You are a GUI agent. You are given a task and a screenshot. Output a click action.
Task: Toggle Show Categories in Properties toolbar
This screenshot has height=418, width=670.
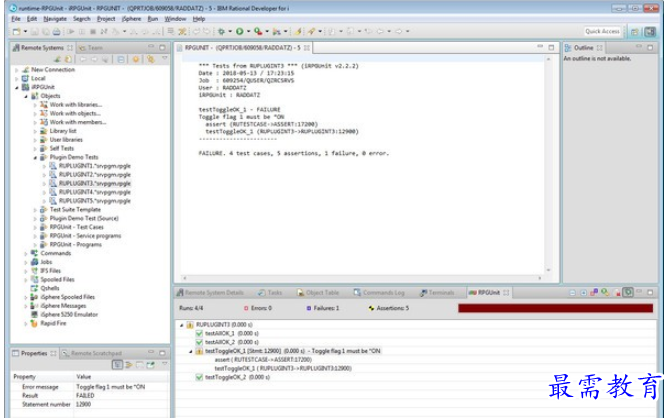pyautogui.click(x=117, y=365)
